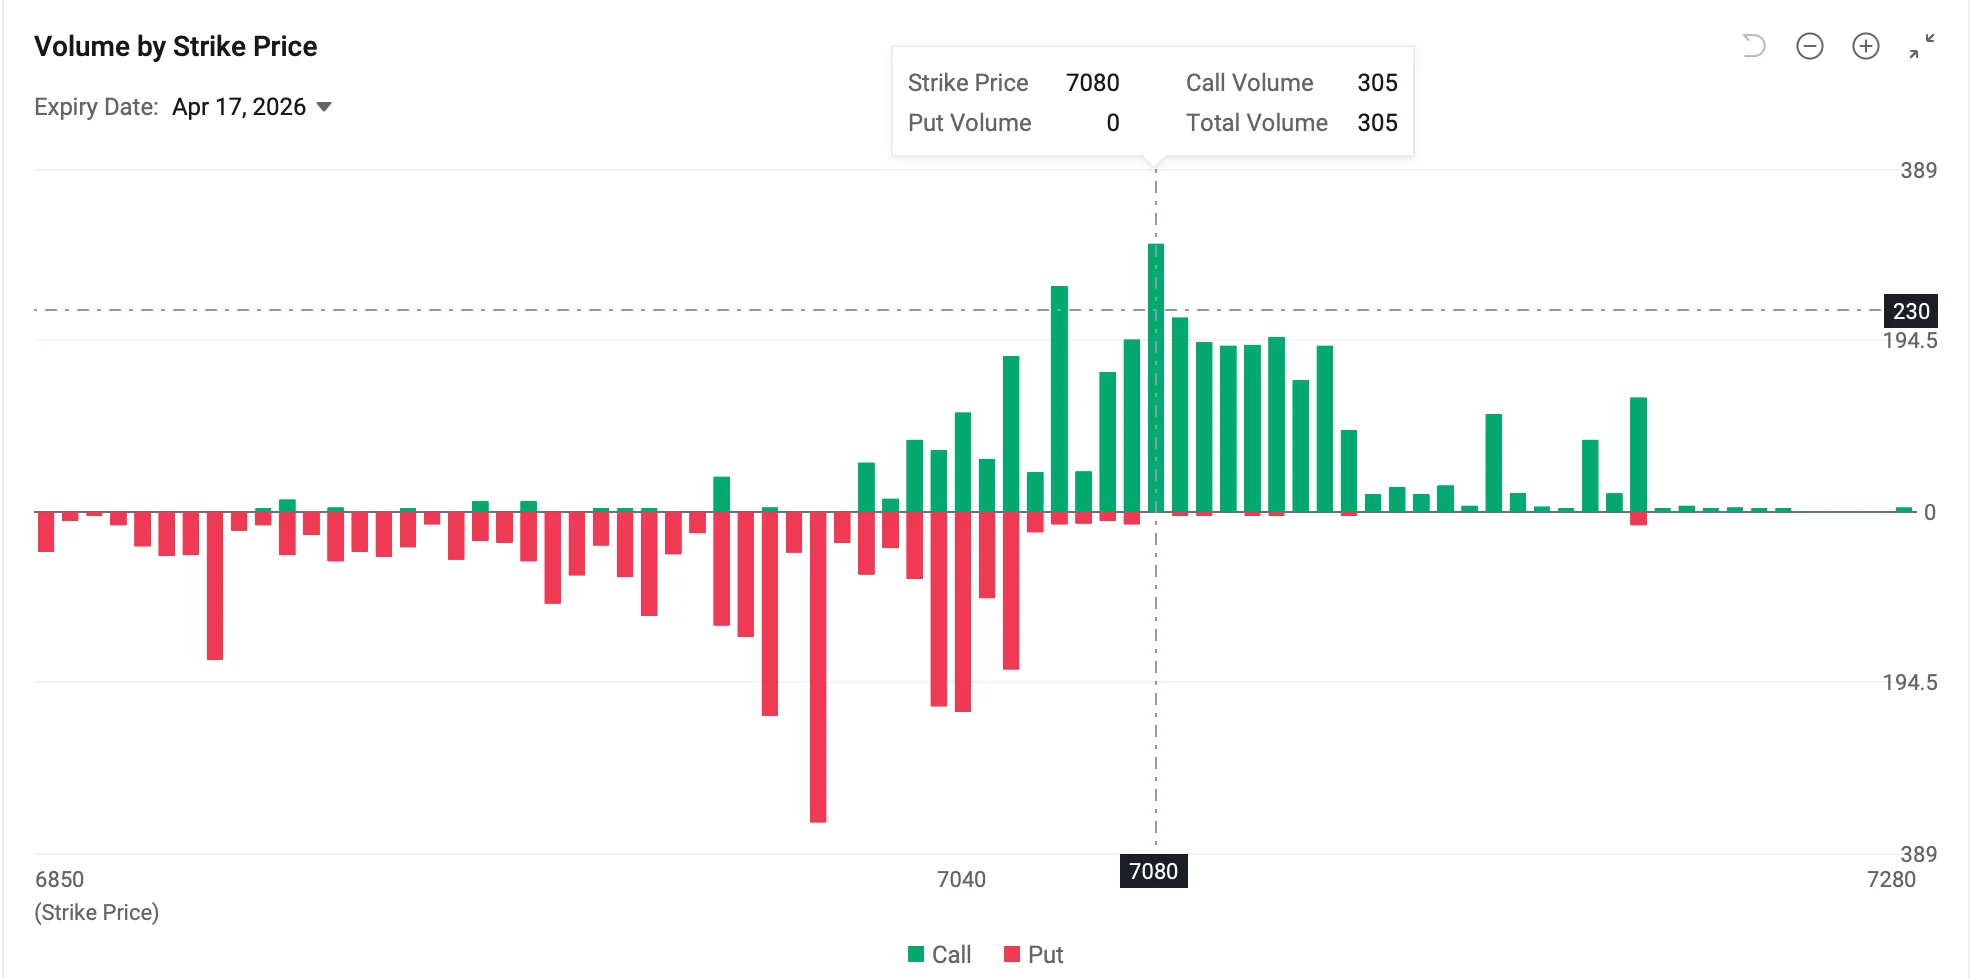Hide Put bars by clicking Put legend text

(x=1046, y=954)
